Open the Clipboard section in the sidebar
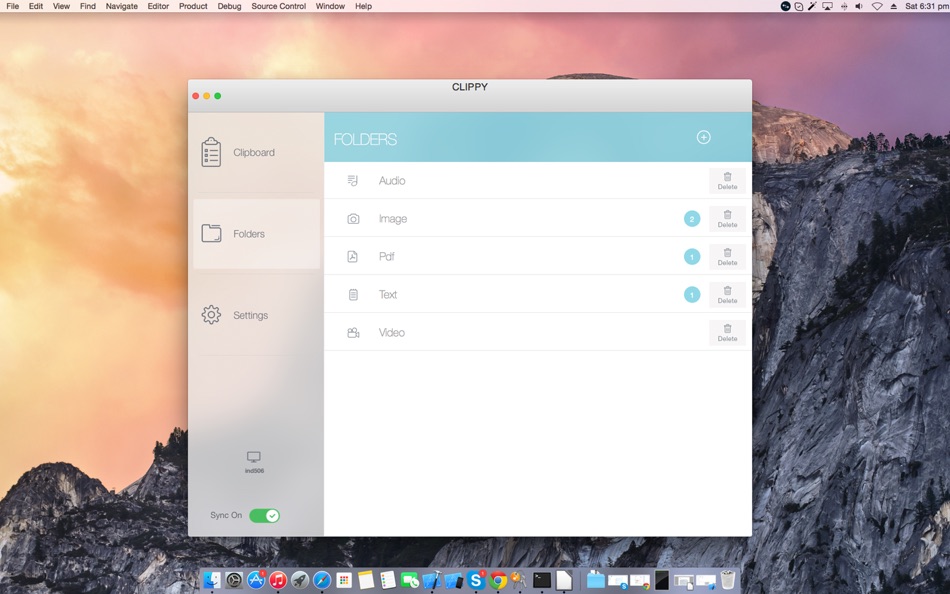This screenshot has height=594, width=950. coord(256,153)
